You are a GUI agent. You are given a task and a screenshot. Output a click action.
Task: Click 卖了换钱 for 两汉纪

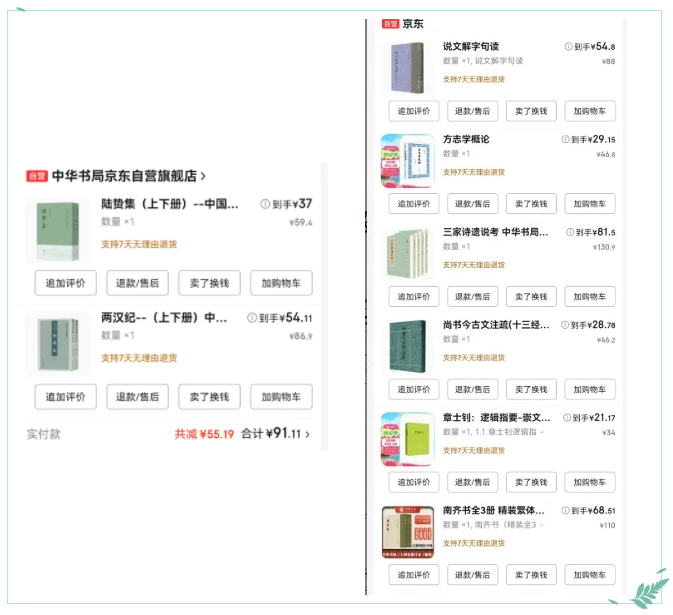coord(209,397)
